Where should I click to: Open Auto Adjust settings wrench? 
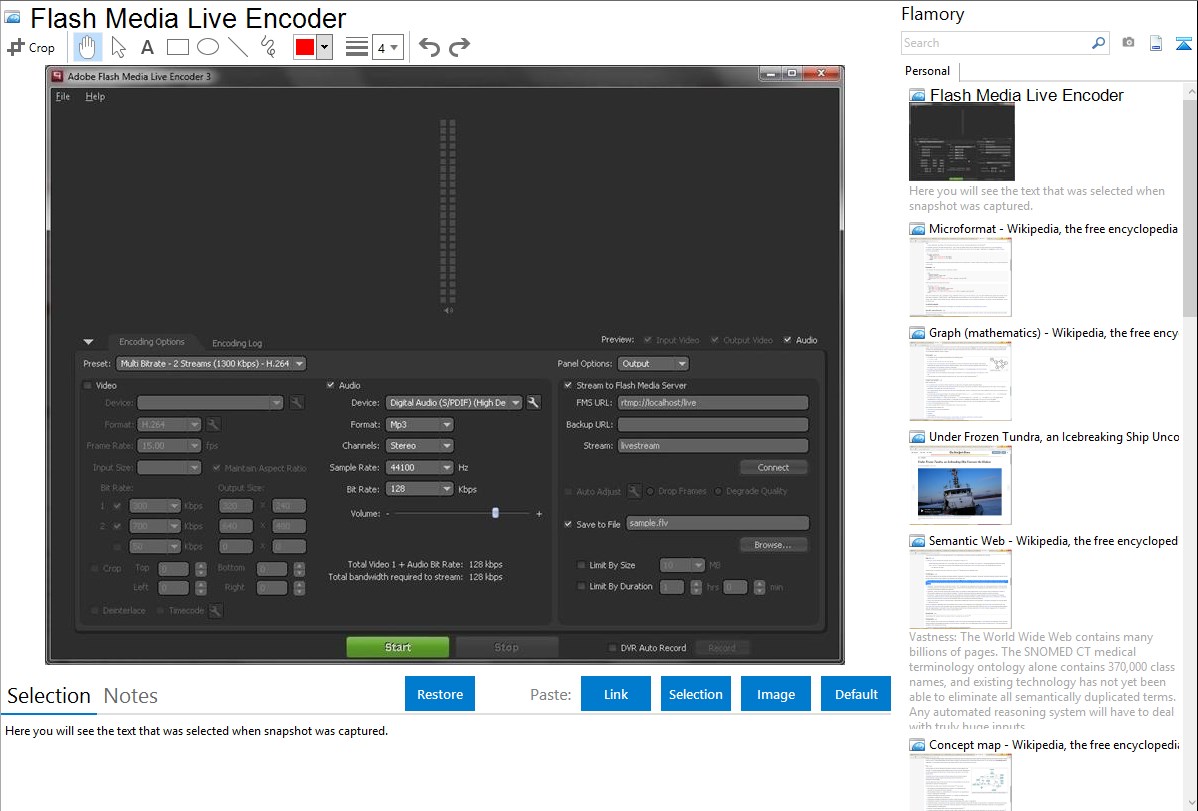point(634,491)
